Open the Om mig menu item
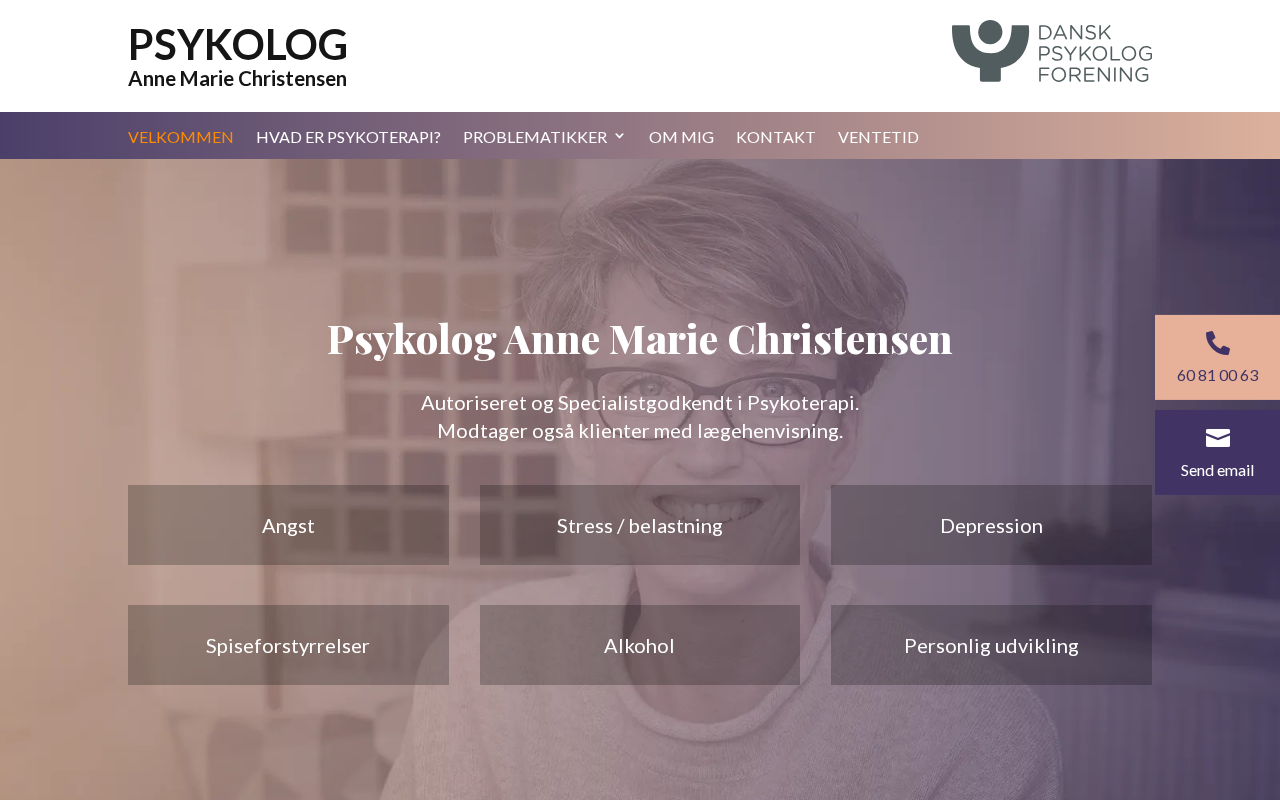Viewport: 1280px width, 800px height. tap(681, 137)
